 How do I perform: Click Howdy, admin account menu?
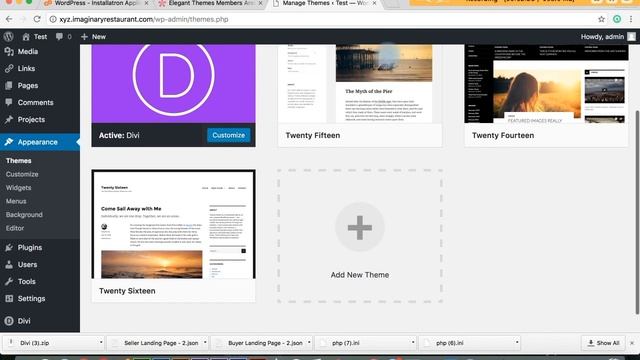coord(608,37)
